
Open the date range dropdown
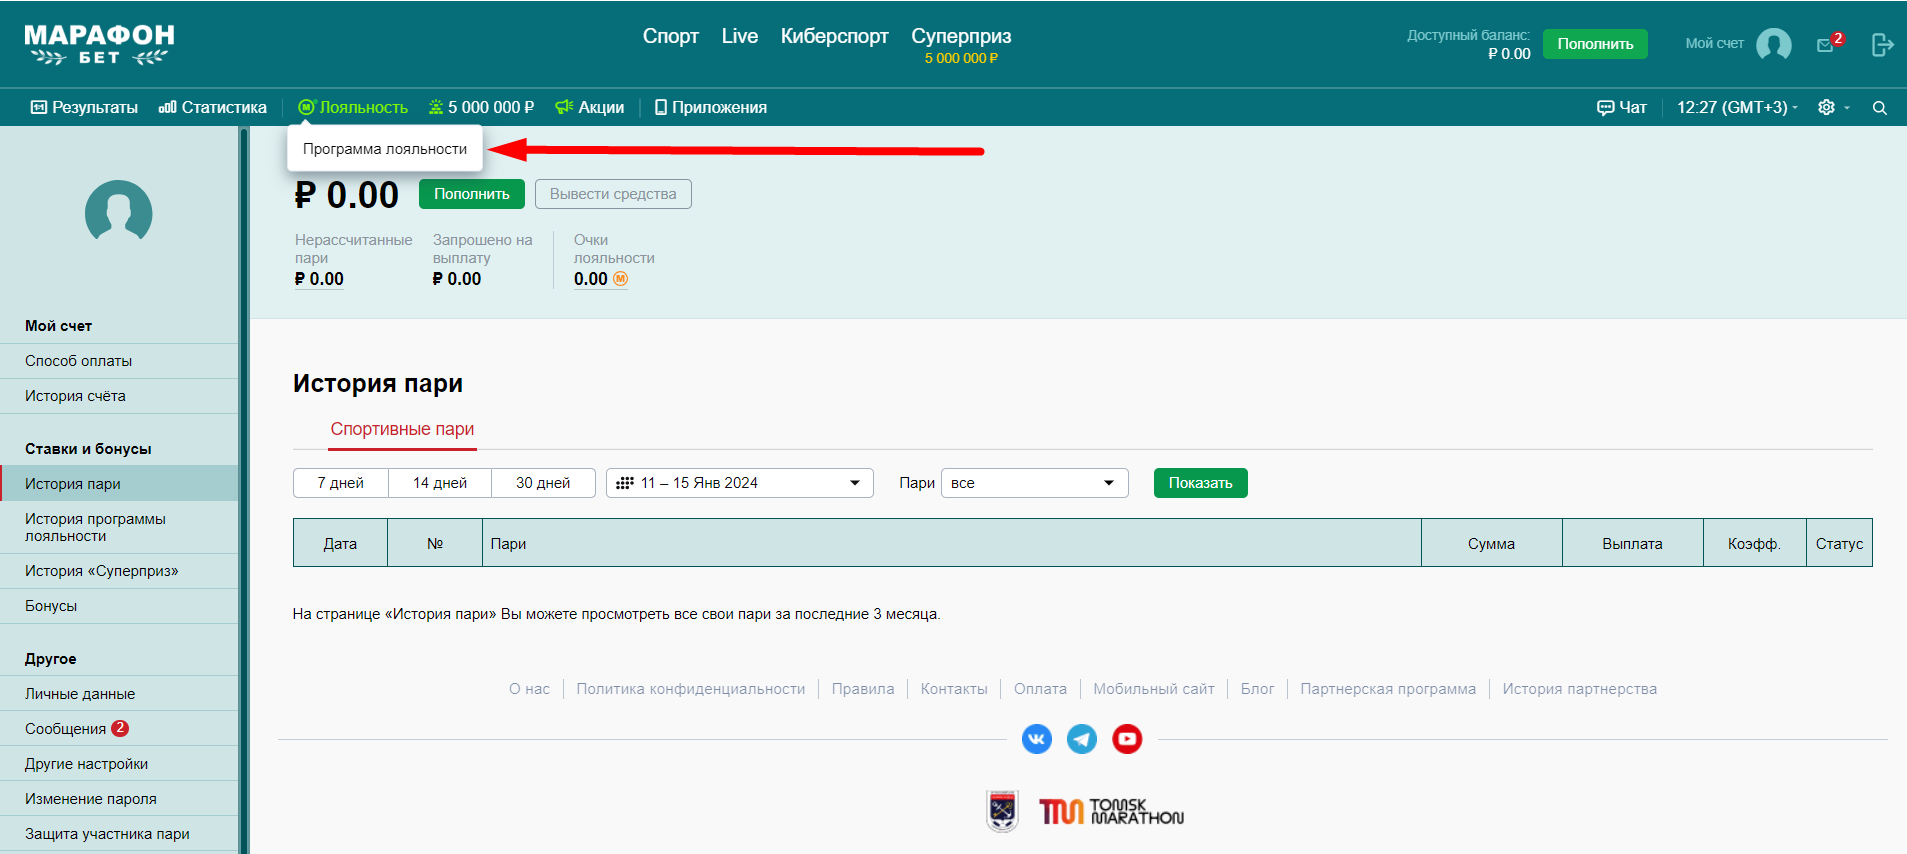coord(739,483)
